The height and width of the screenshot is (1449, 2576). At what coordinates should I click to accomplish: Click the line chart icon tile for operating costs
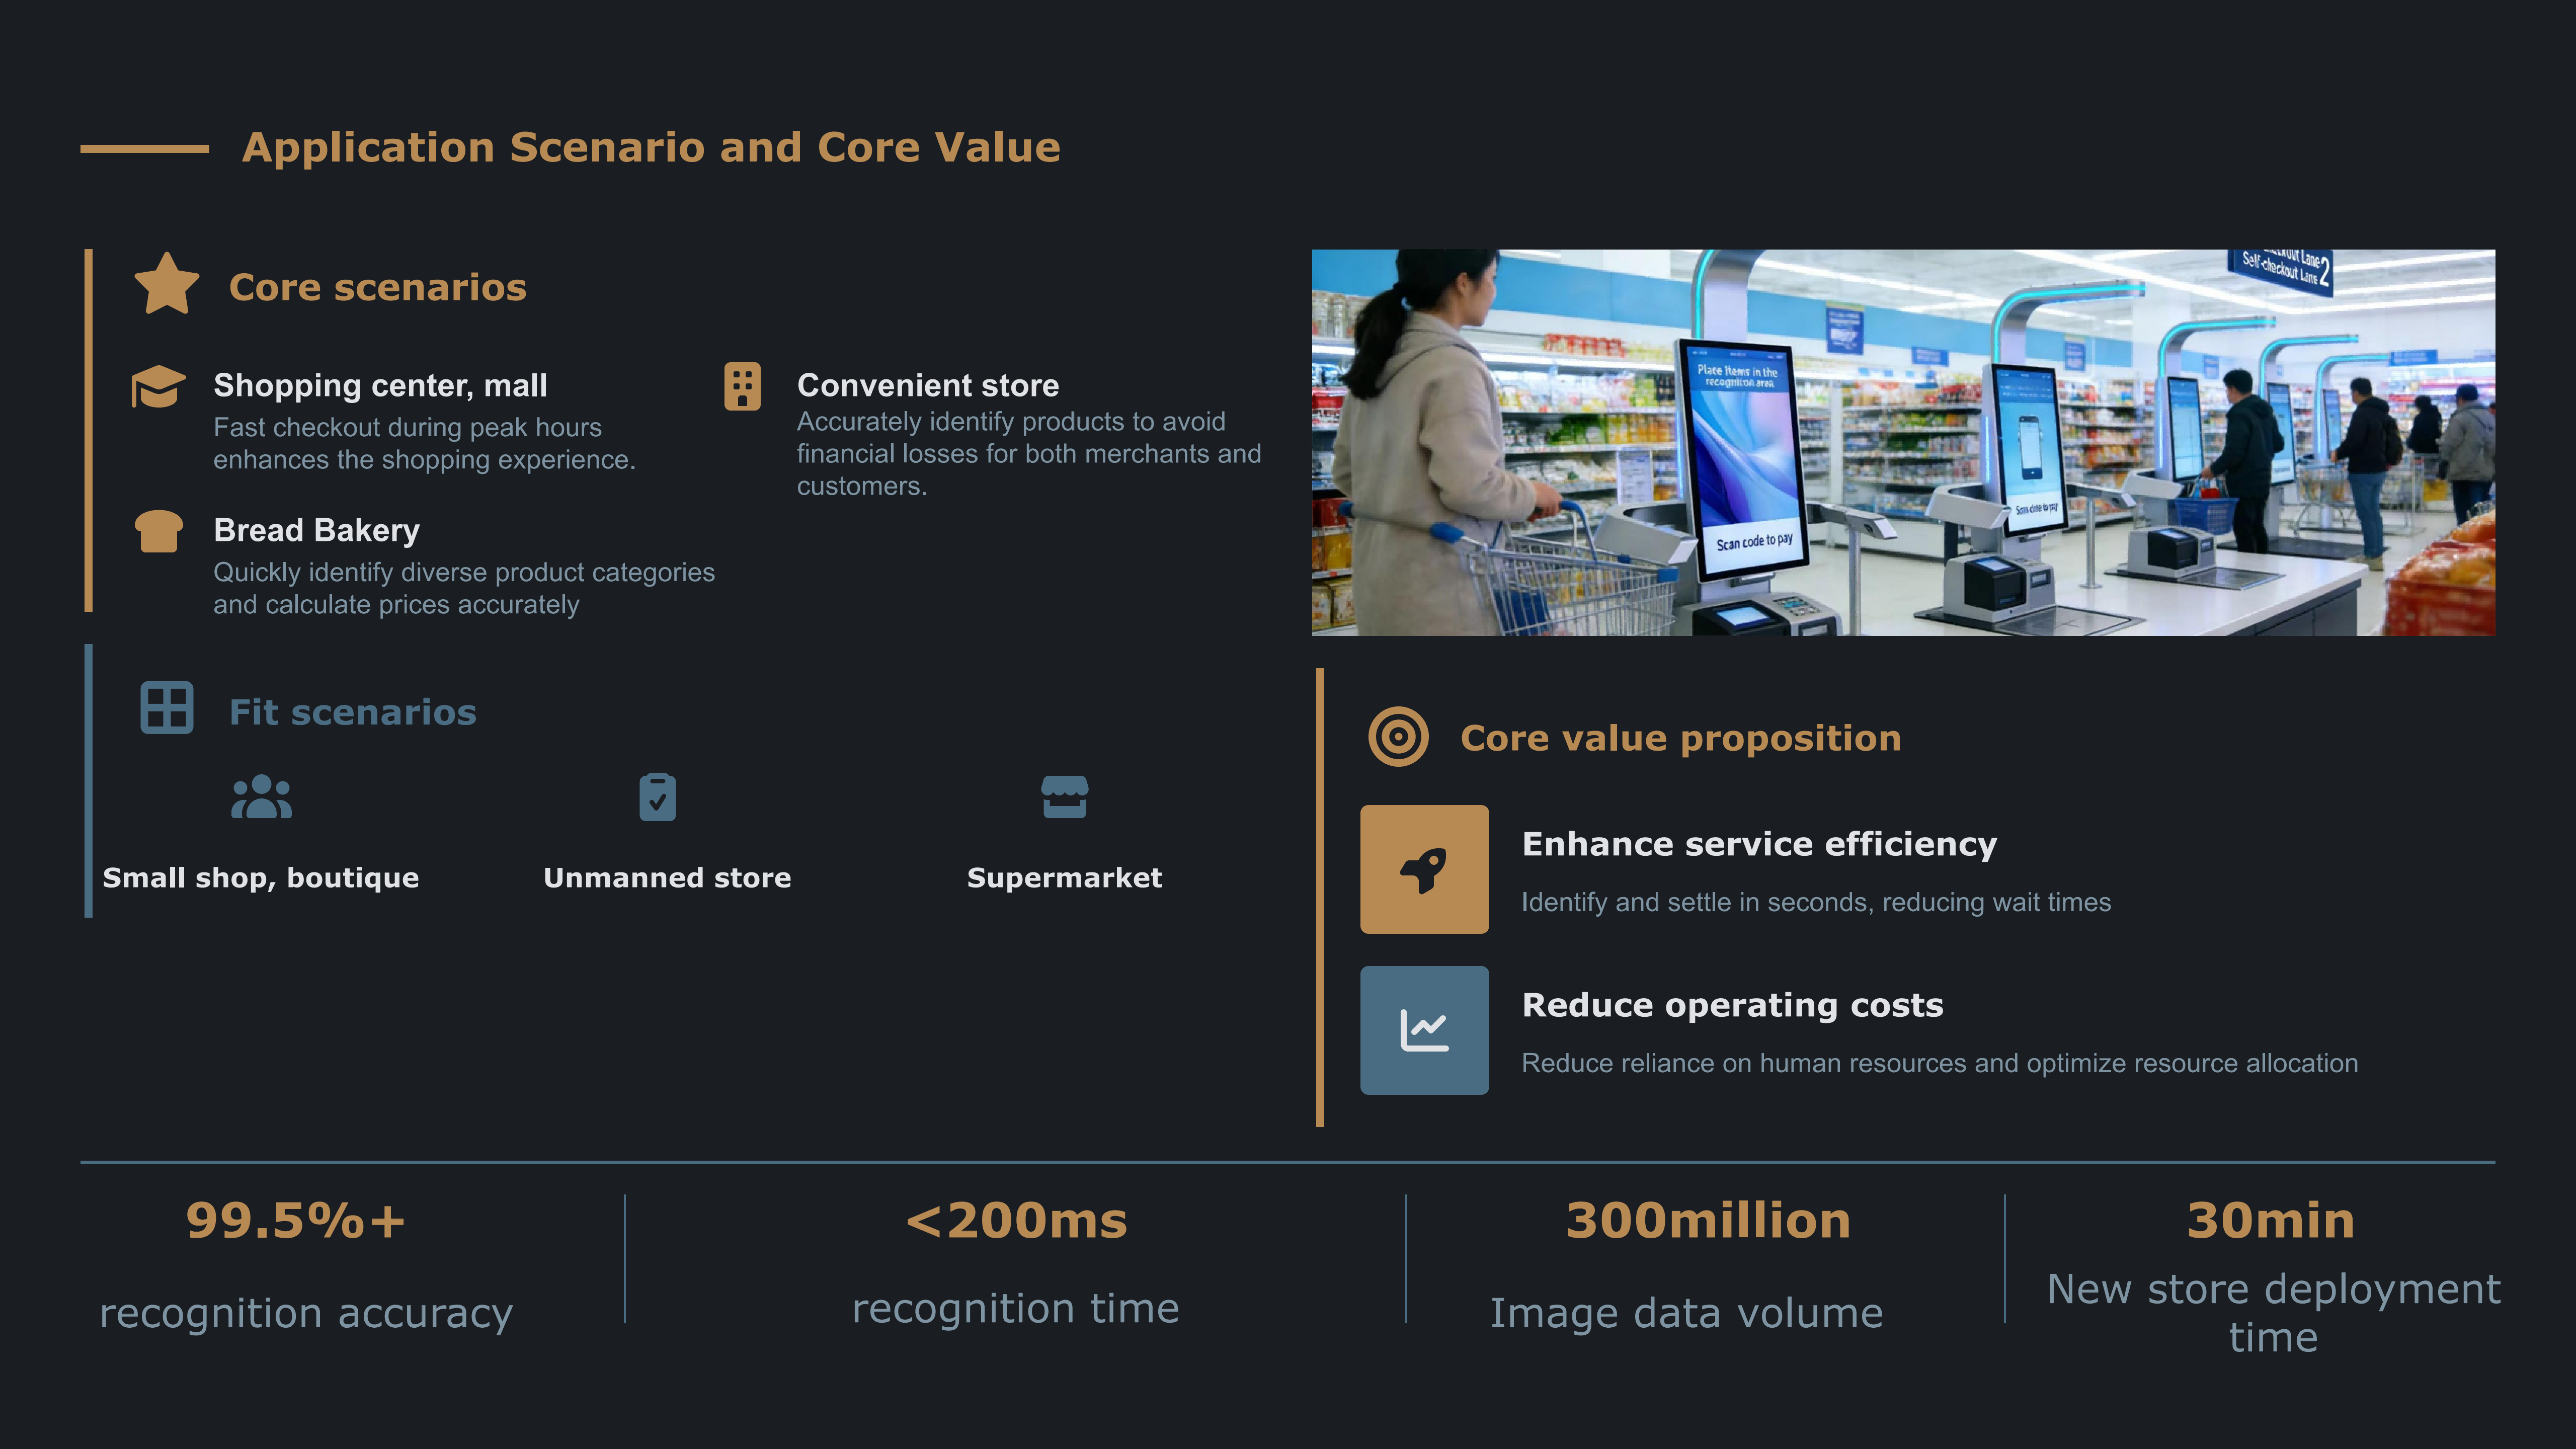(1424, 1030)
